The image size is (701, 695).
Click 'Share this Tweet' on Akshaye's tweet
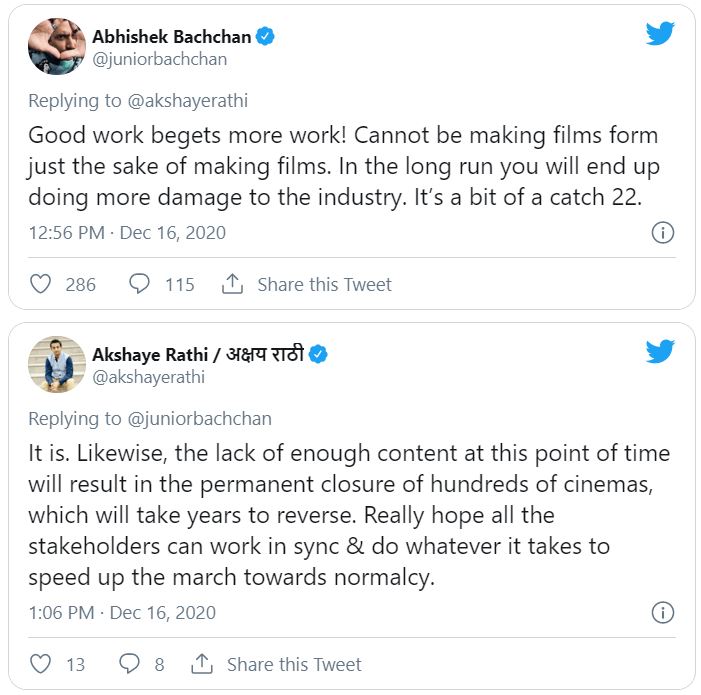(x=294, y=664)
